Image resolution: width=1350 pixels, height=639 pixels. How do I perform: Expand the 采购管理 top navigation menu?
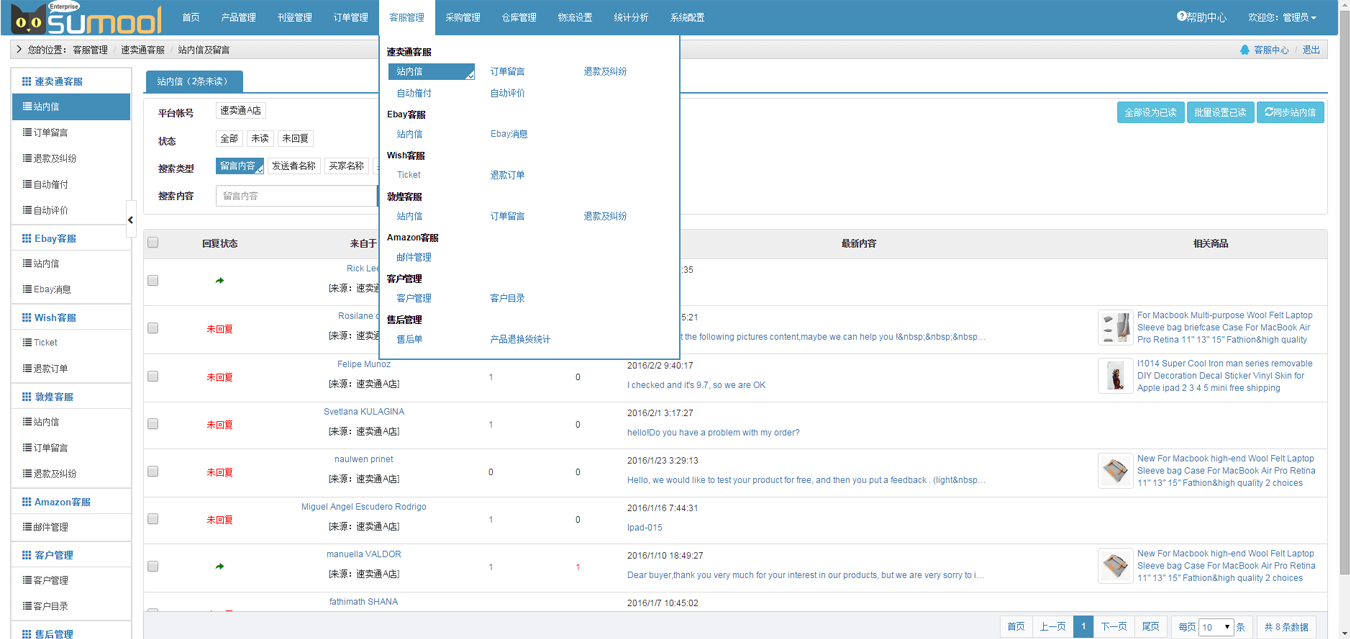click(x=463, y=18)
